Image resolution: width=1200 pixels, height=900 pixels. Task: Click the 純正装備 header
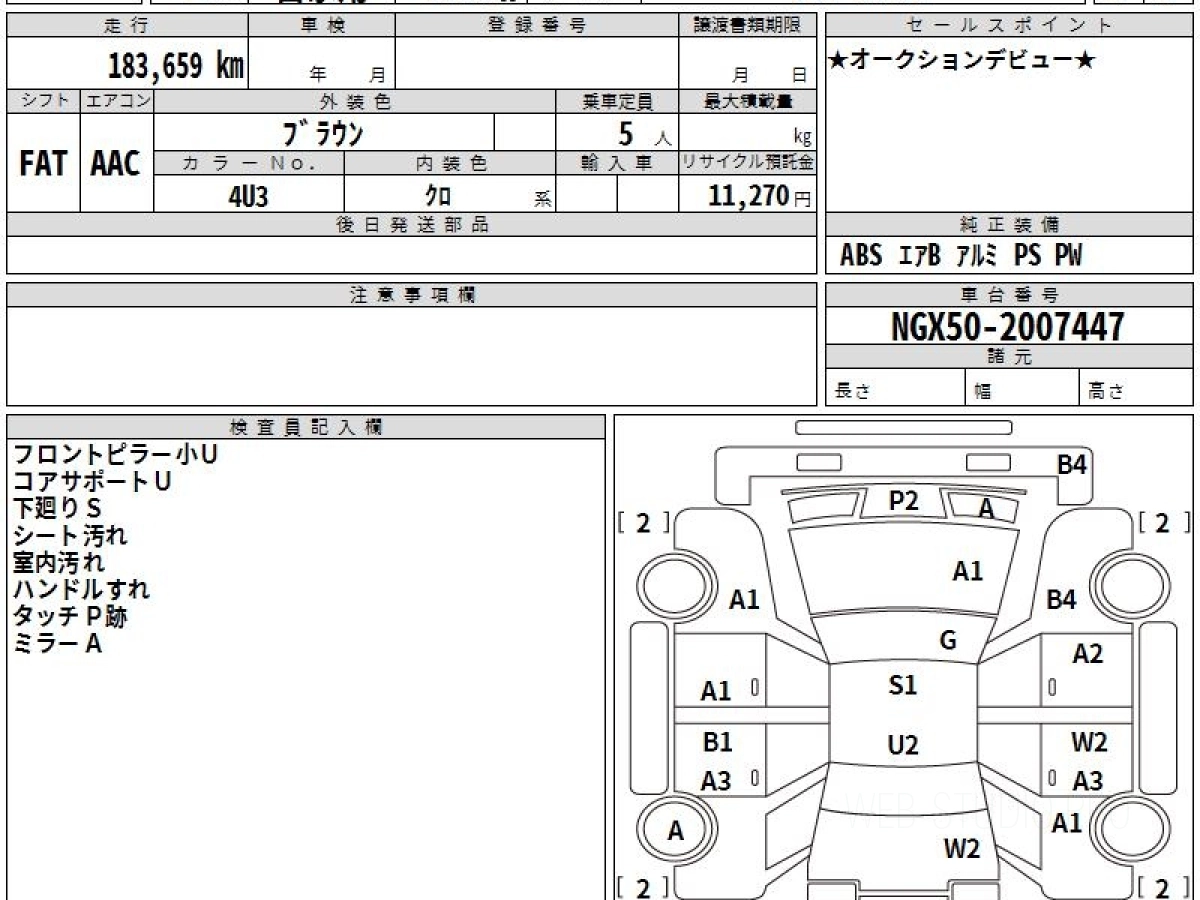(1009, 225)
